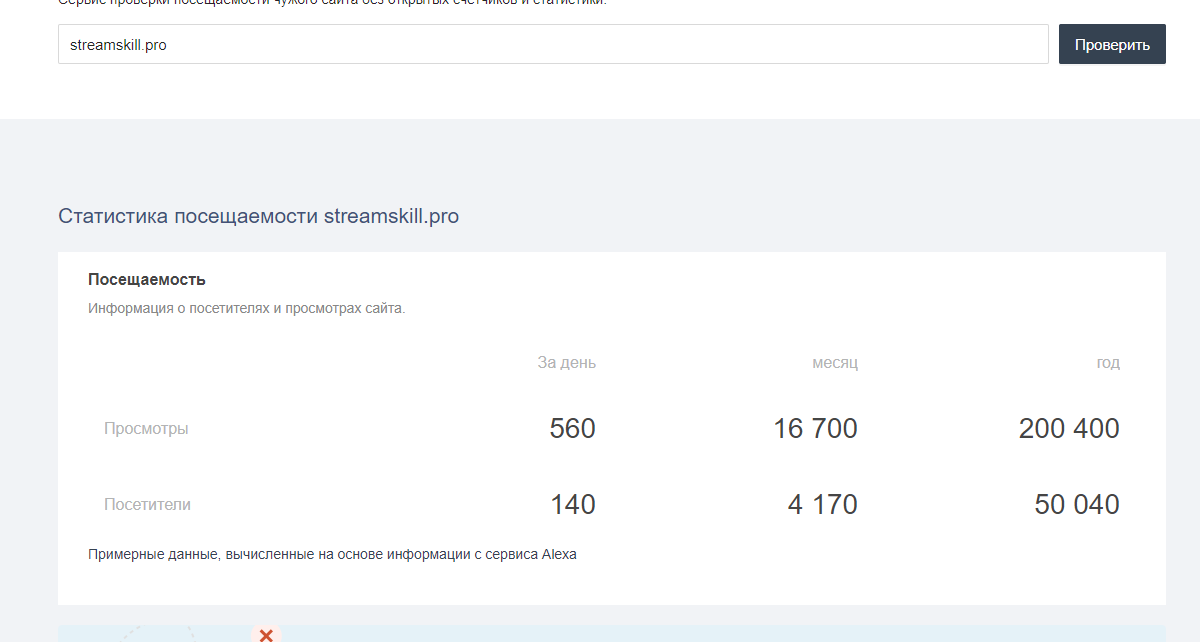The image size is (1200, 642).
Task: Select the yearly views value 200 400
Action: (1069, 429)
